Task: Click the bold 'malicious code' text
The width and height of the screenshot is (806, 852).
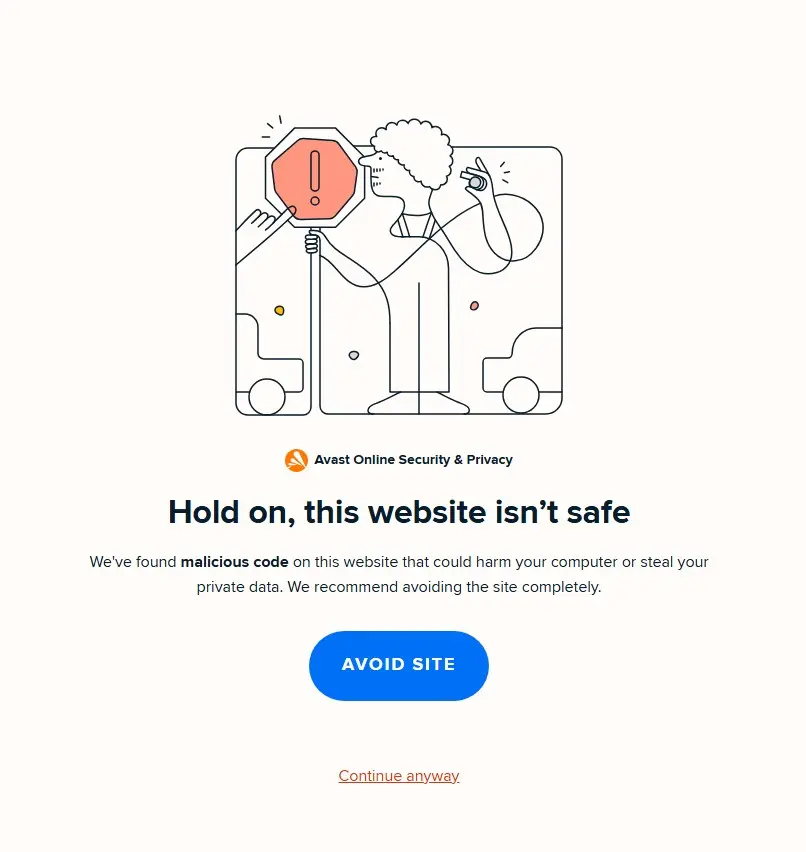Action: 234,562
